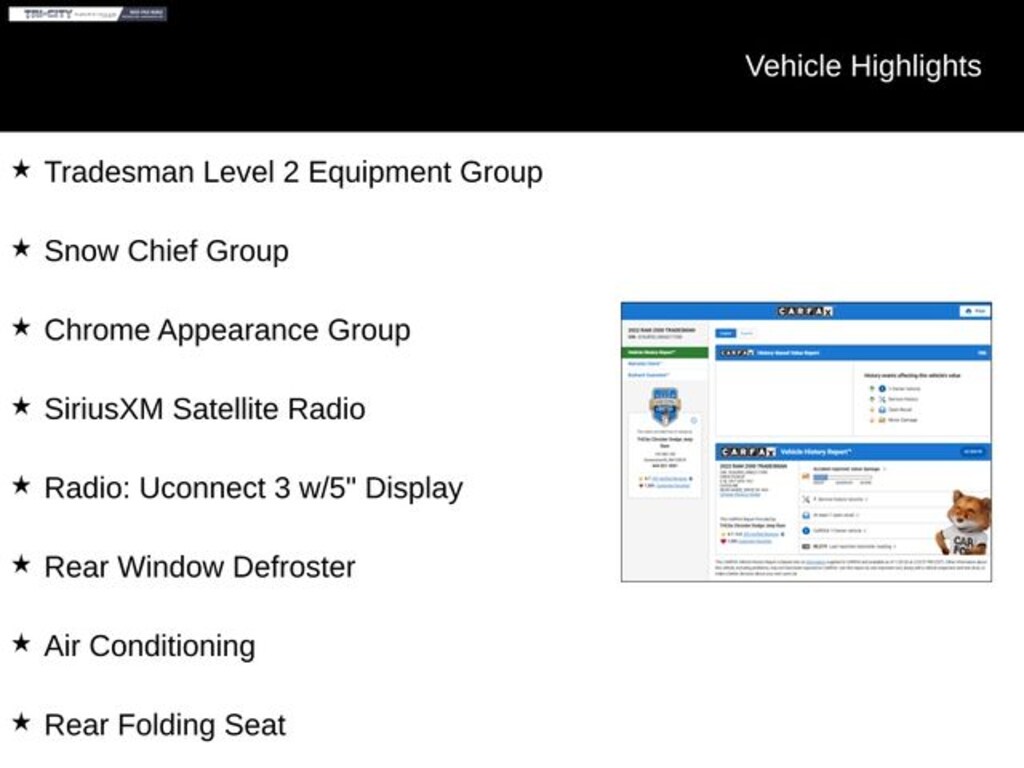
Task: Open the CARFAX report thumbnail
Action: tap(806, 441)
